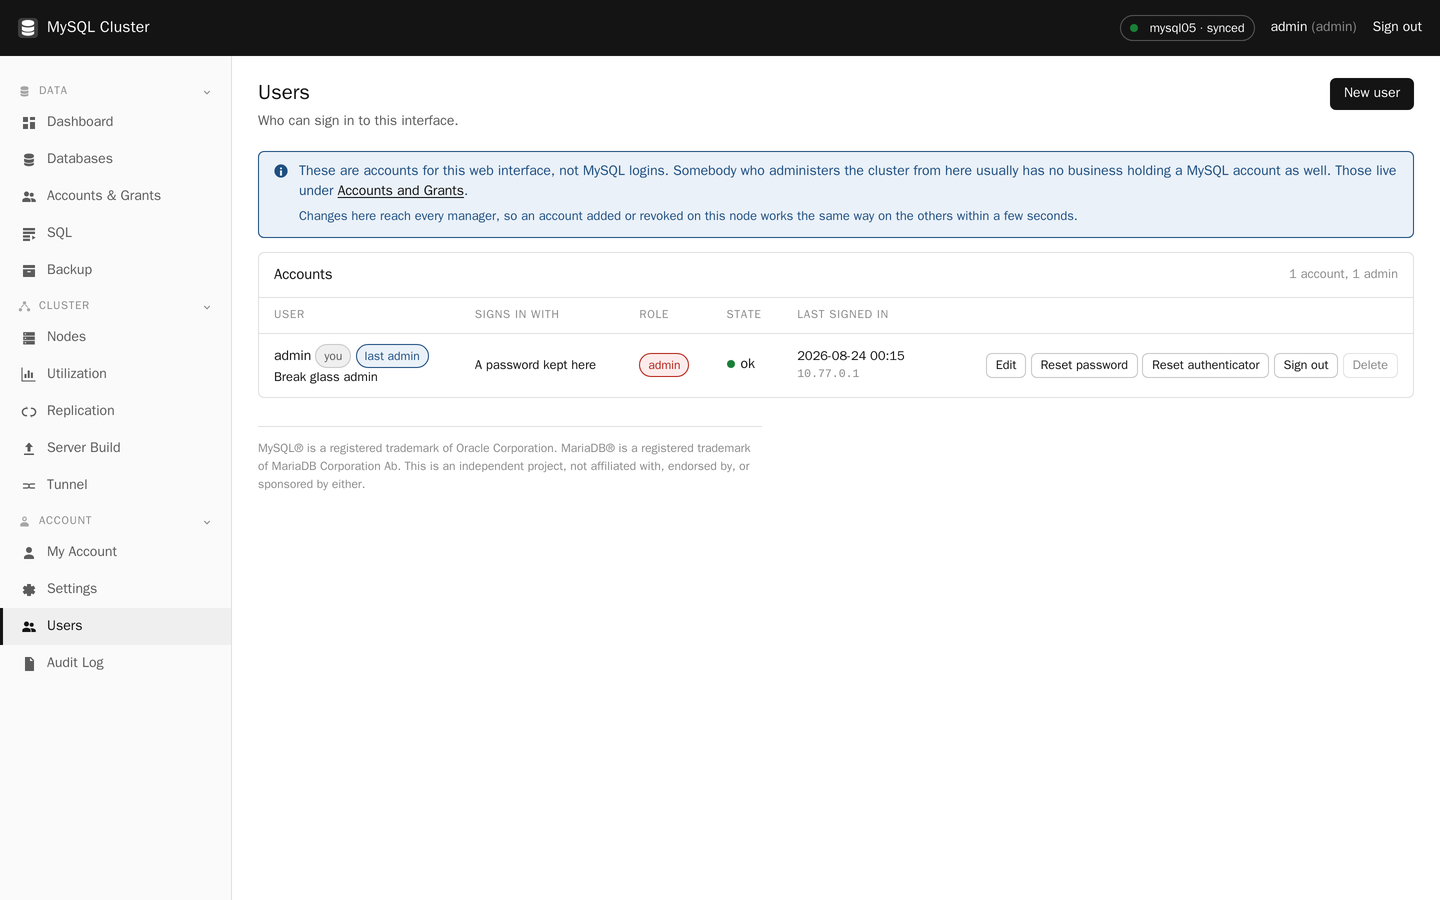Open the Dashboard page
1440x900 pixels.
[115, 122]
